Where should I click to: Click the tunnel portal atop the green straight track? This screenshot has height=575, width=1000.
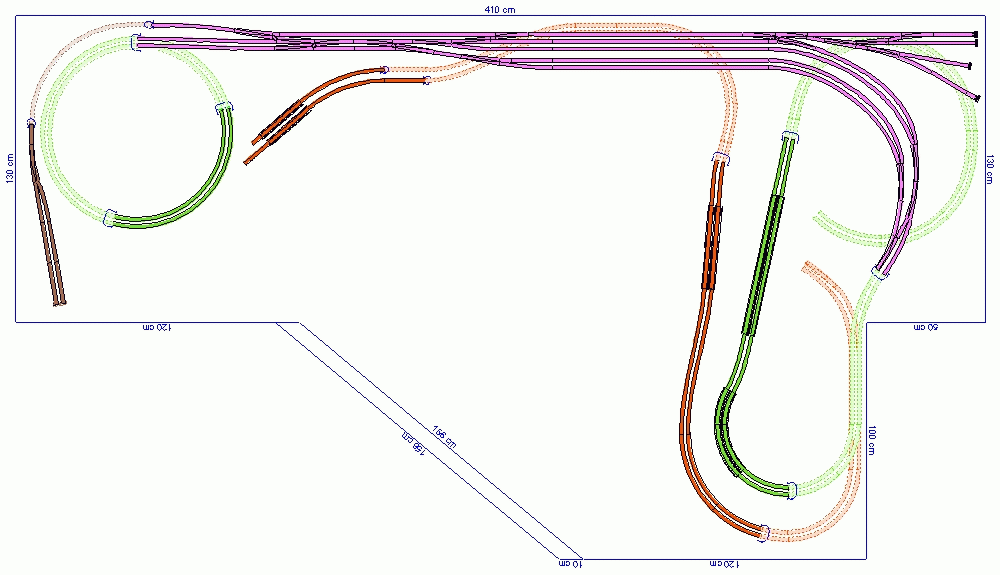790,136
